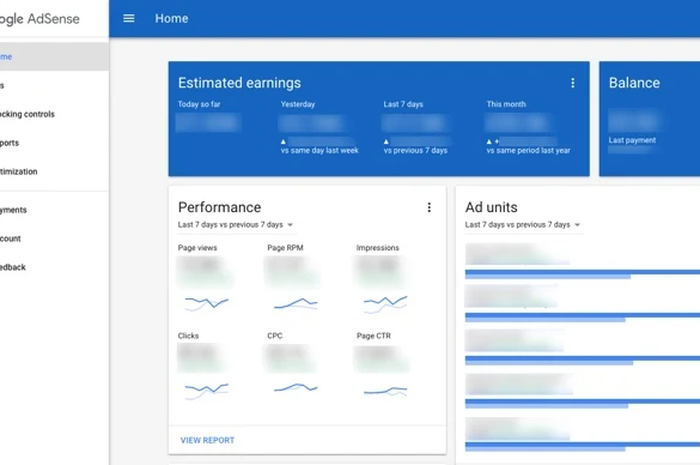Click the Page RPM sparkline chart

pyautogui.click(x=296, y=303)
